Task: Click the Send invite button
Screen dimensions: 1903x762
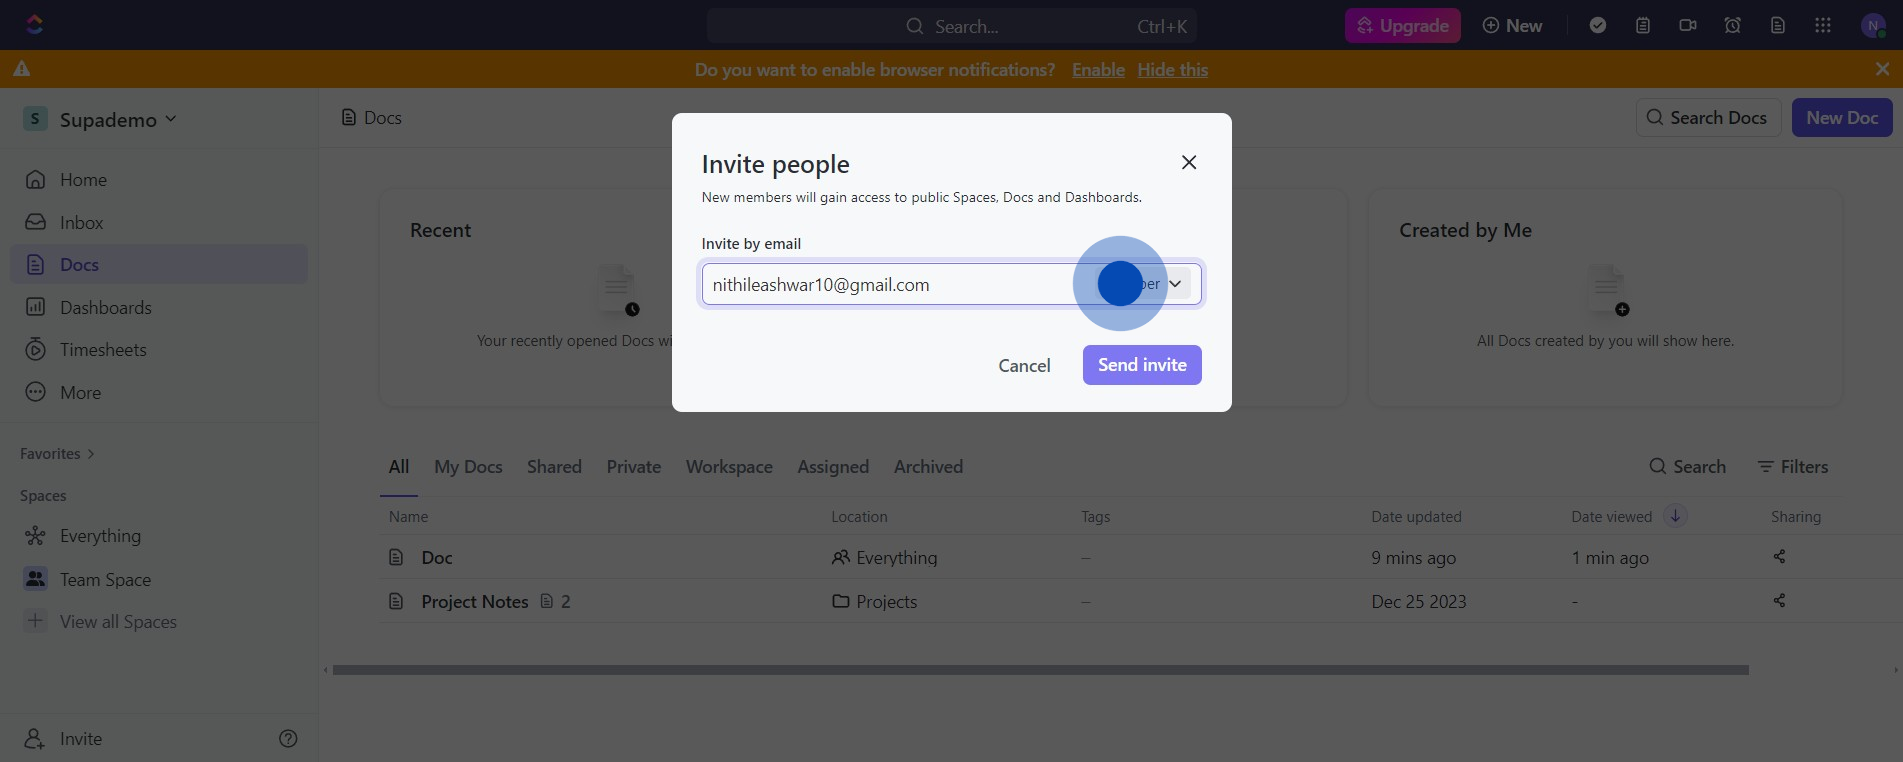Action: click(1142, 365)
